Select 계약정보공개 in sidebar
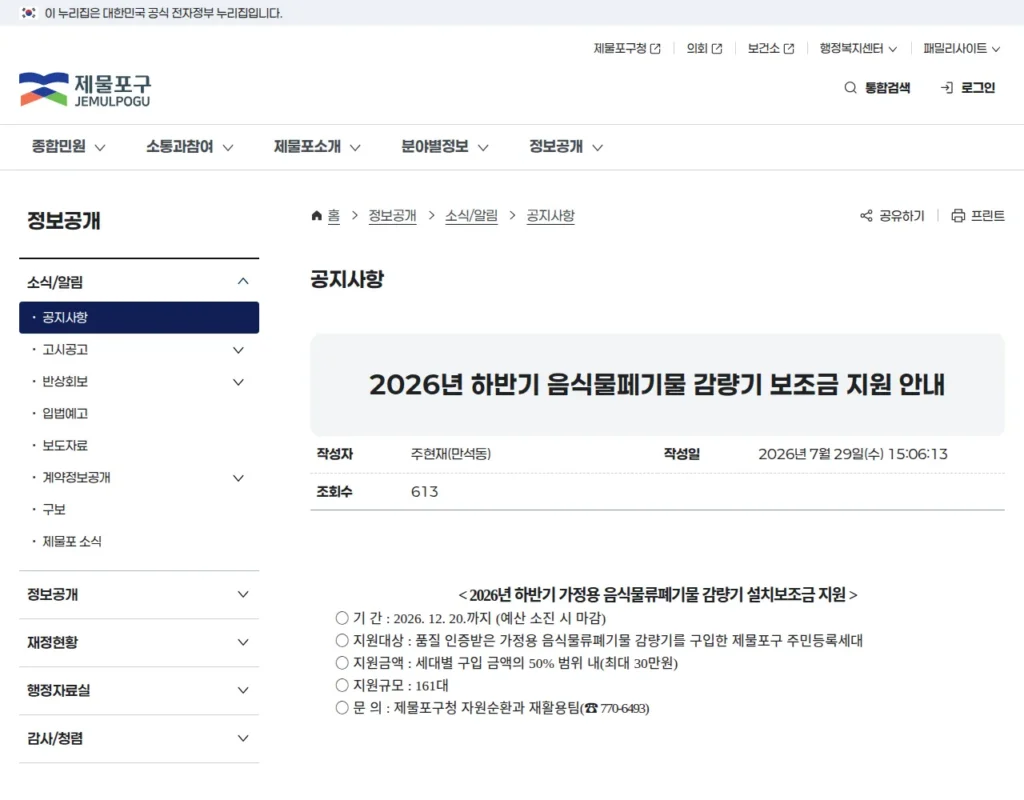 tap(76, 478)
